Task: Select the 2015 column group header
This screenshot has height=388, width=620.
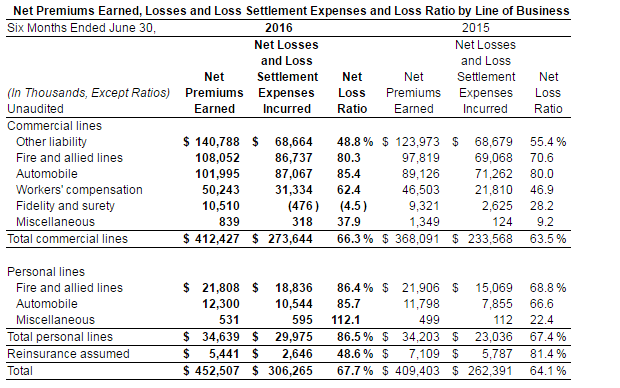Action: tap(476, 28)
